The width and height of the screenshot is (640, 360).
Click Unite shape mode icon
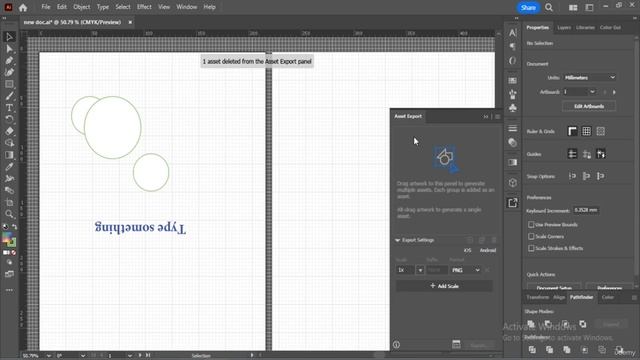(531, 324)
